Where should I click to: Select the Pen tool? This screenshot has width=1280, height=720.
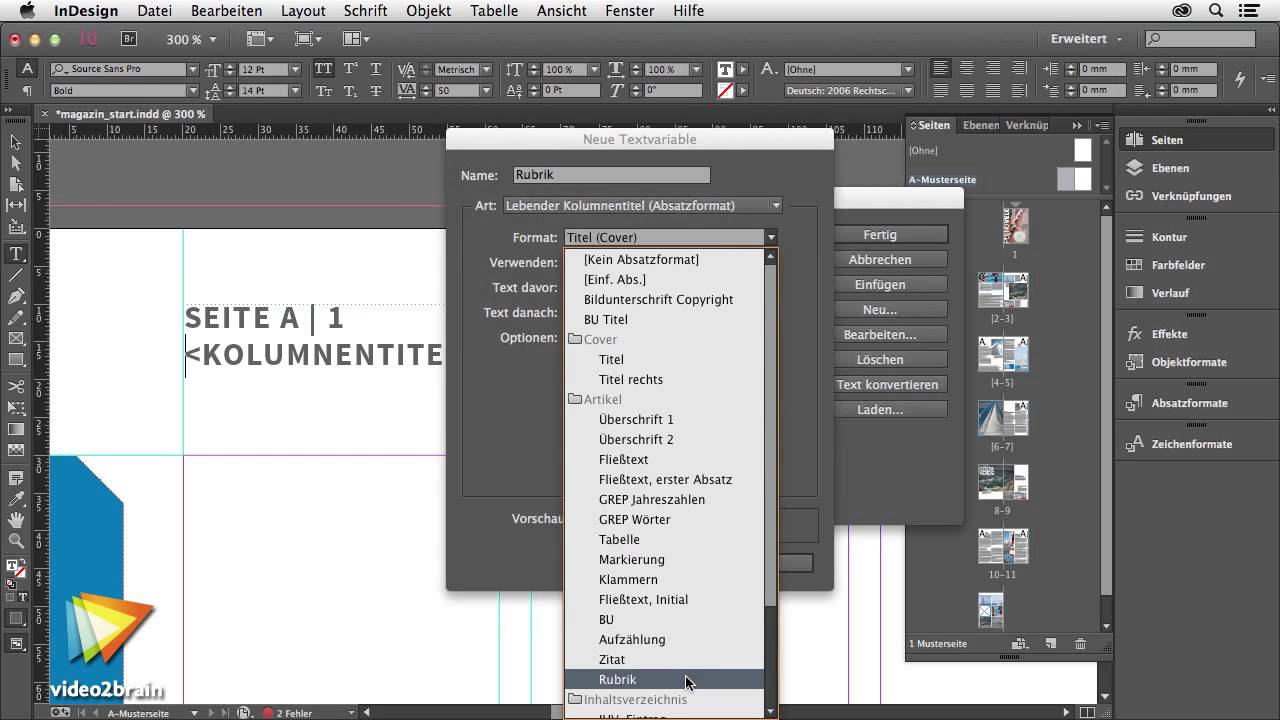(16, 296)
